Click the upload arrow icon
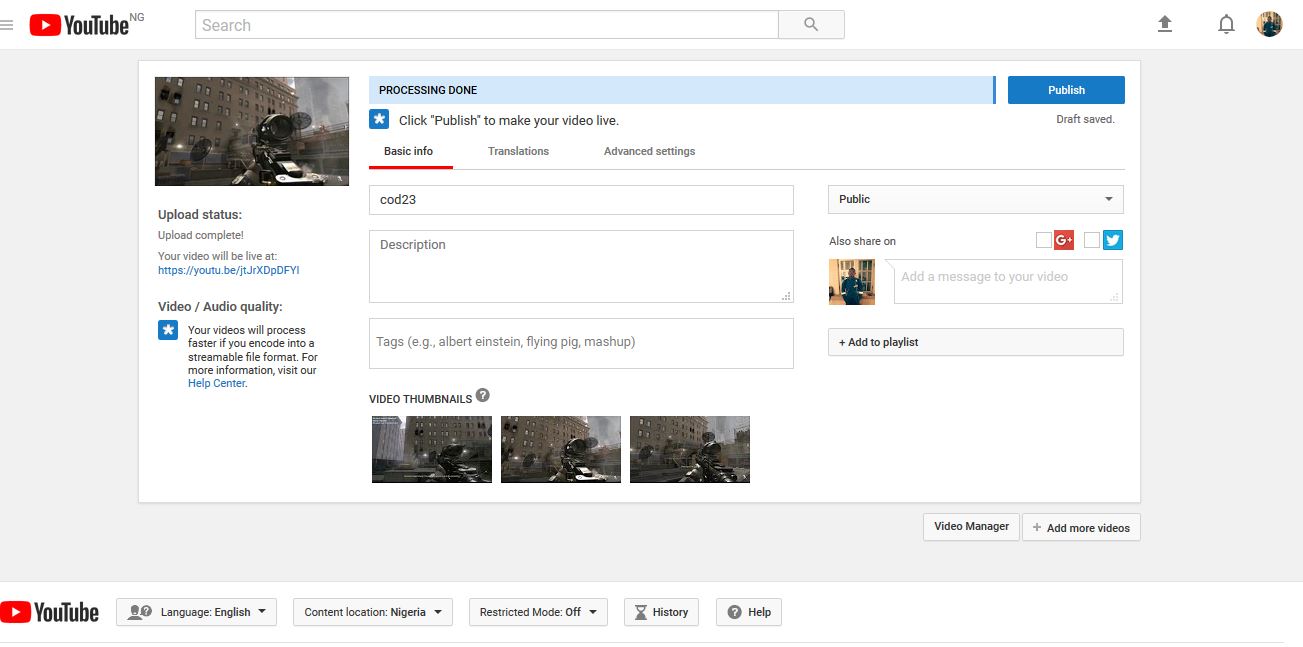This screenshot has height=647, width=1303. click(1164, 25)
